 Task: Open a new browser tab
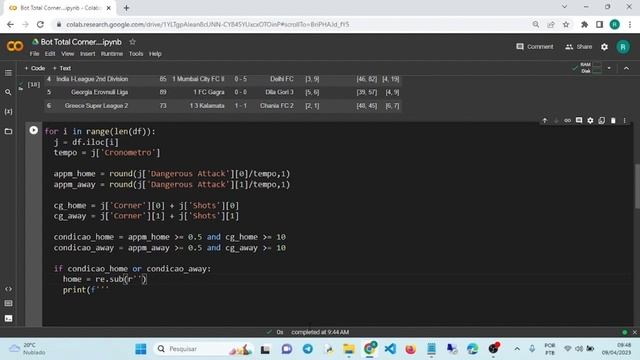click(x=126, y=8)
